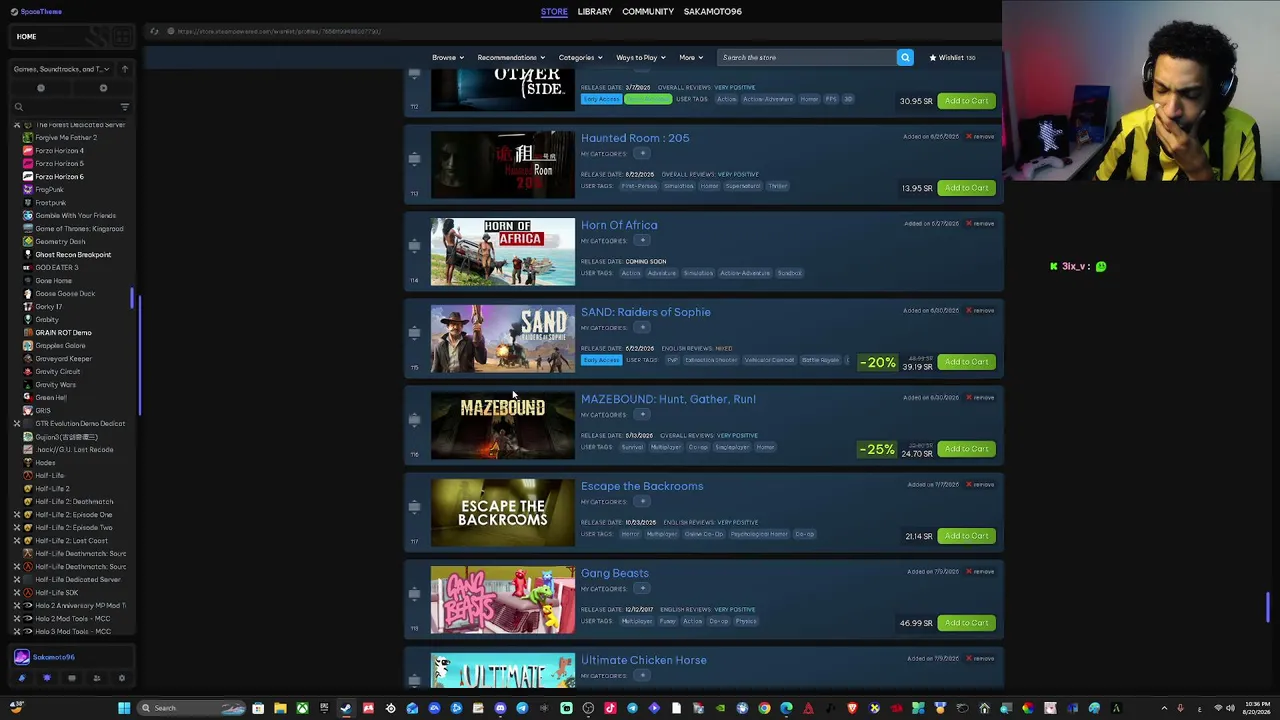Remove Gang Beasts from wishlist
Viewport: 1280px width, 720px height.
pyautogui.click(x=980, y=572)
